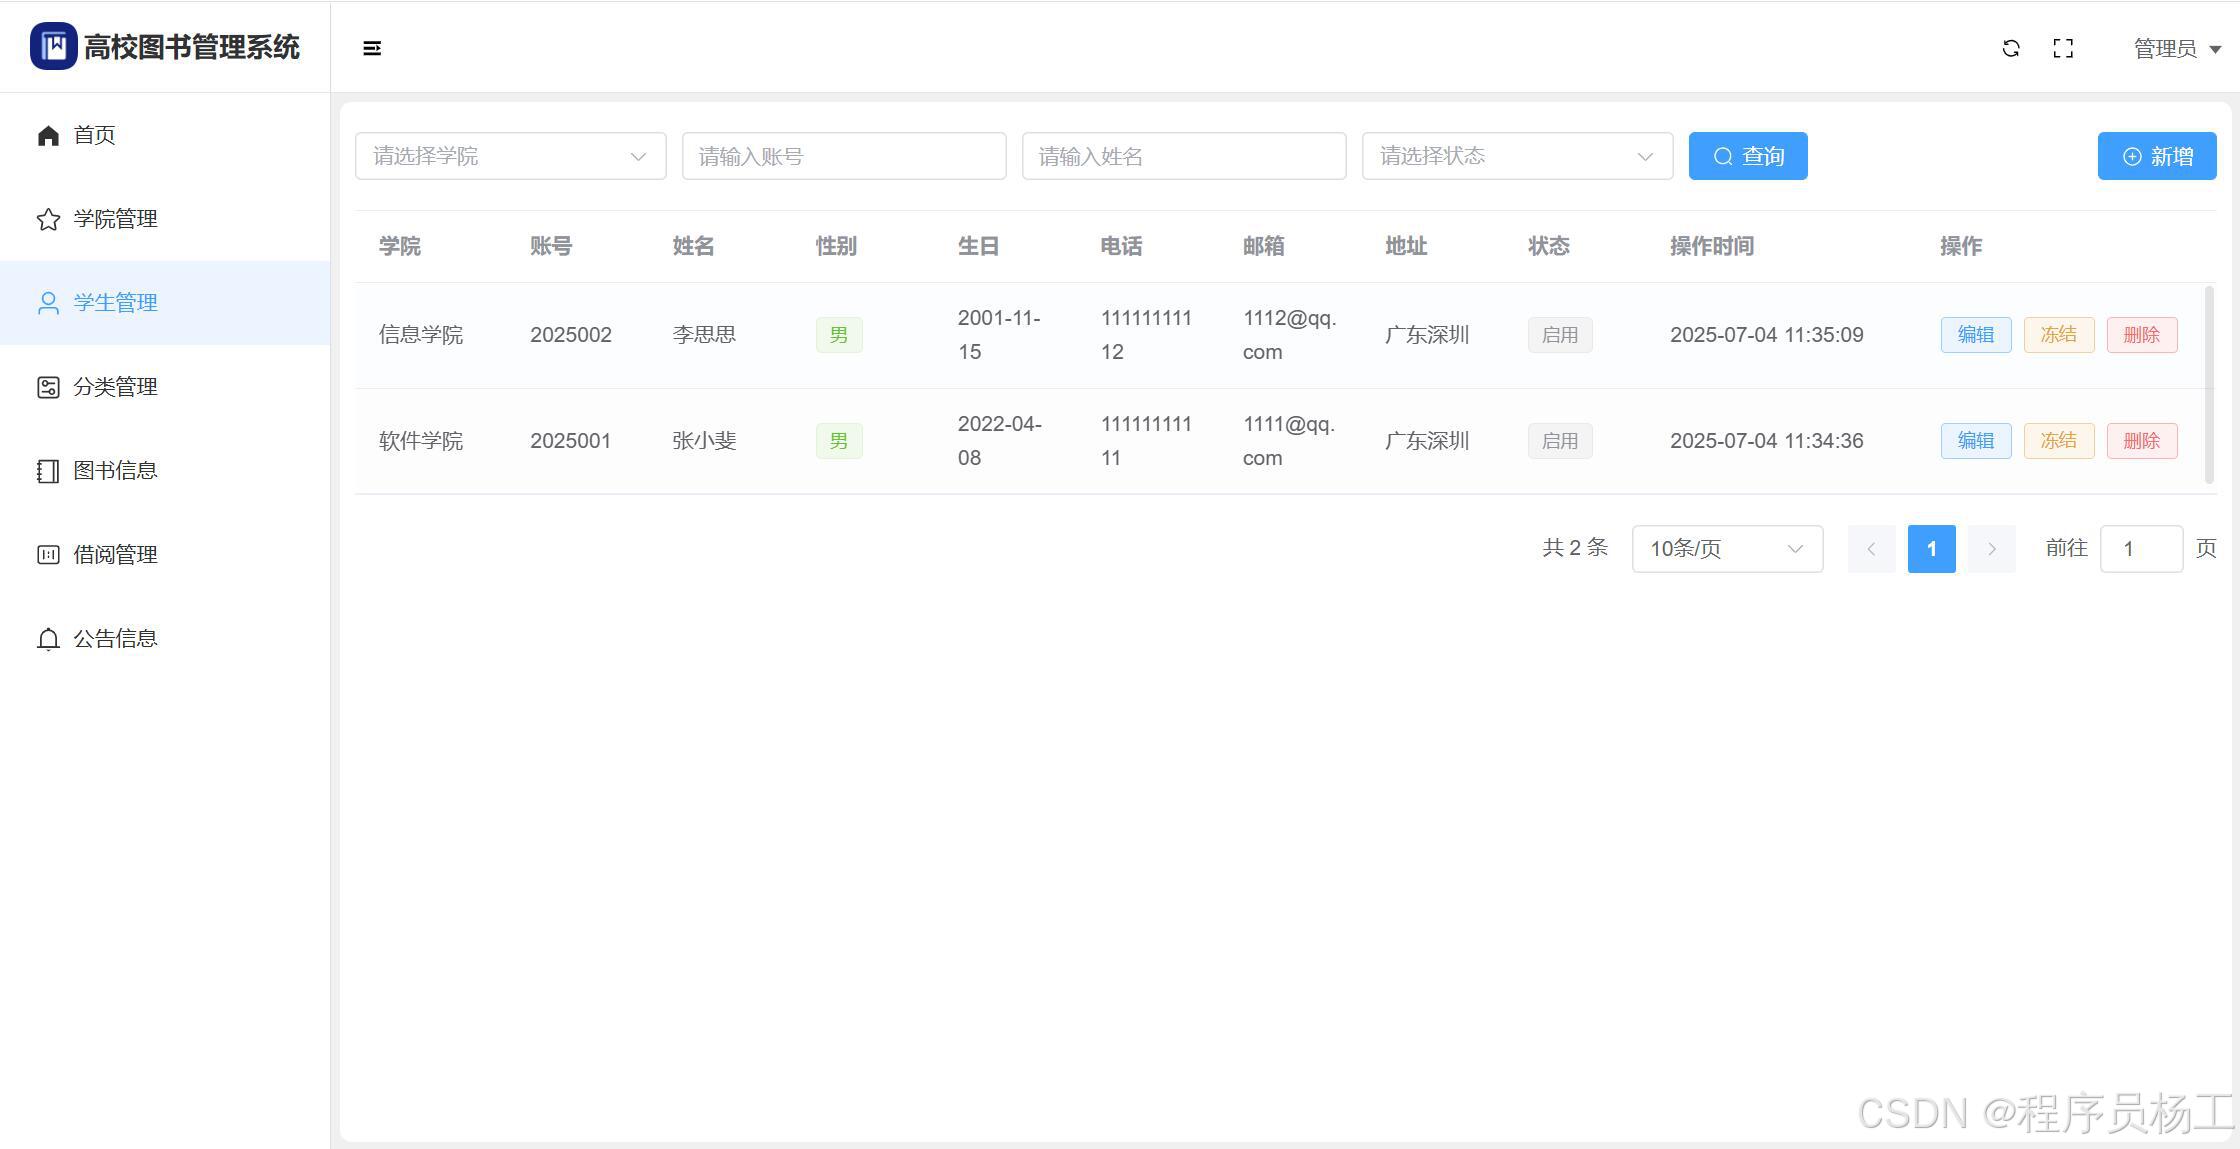
Task: Open 借阅管理 menu item
Action: point(115,555)
